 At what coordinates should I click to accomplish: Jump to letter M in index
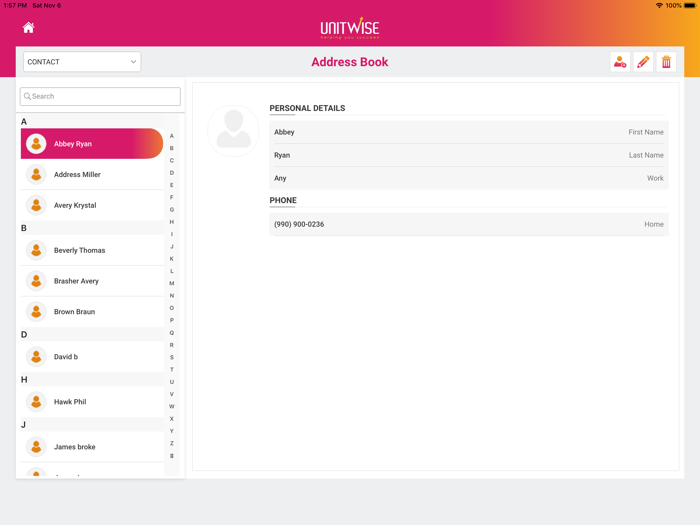[x=171, y=283]
